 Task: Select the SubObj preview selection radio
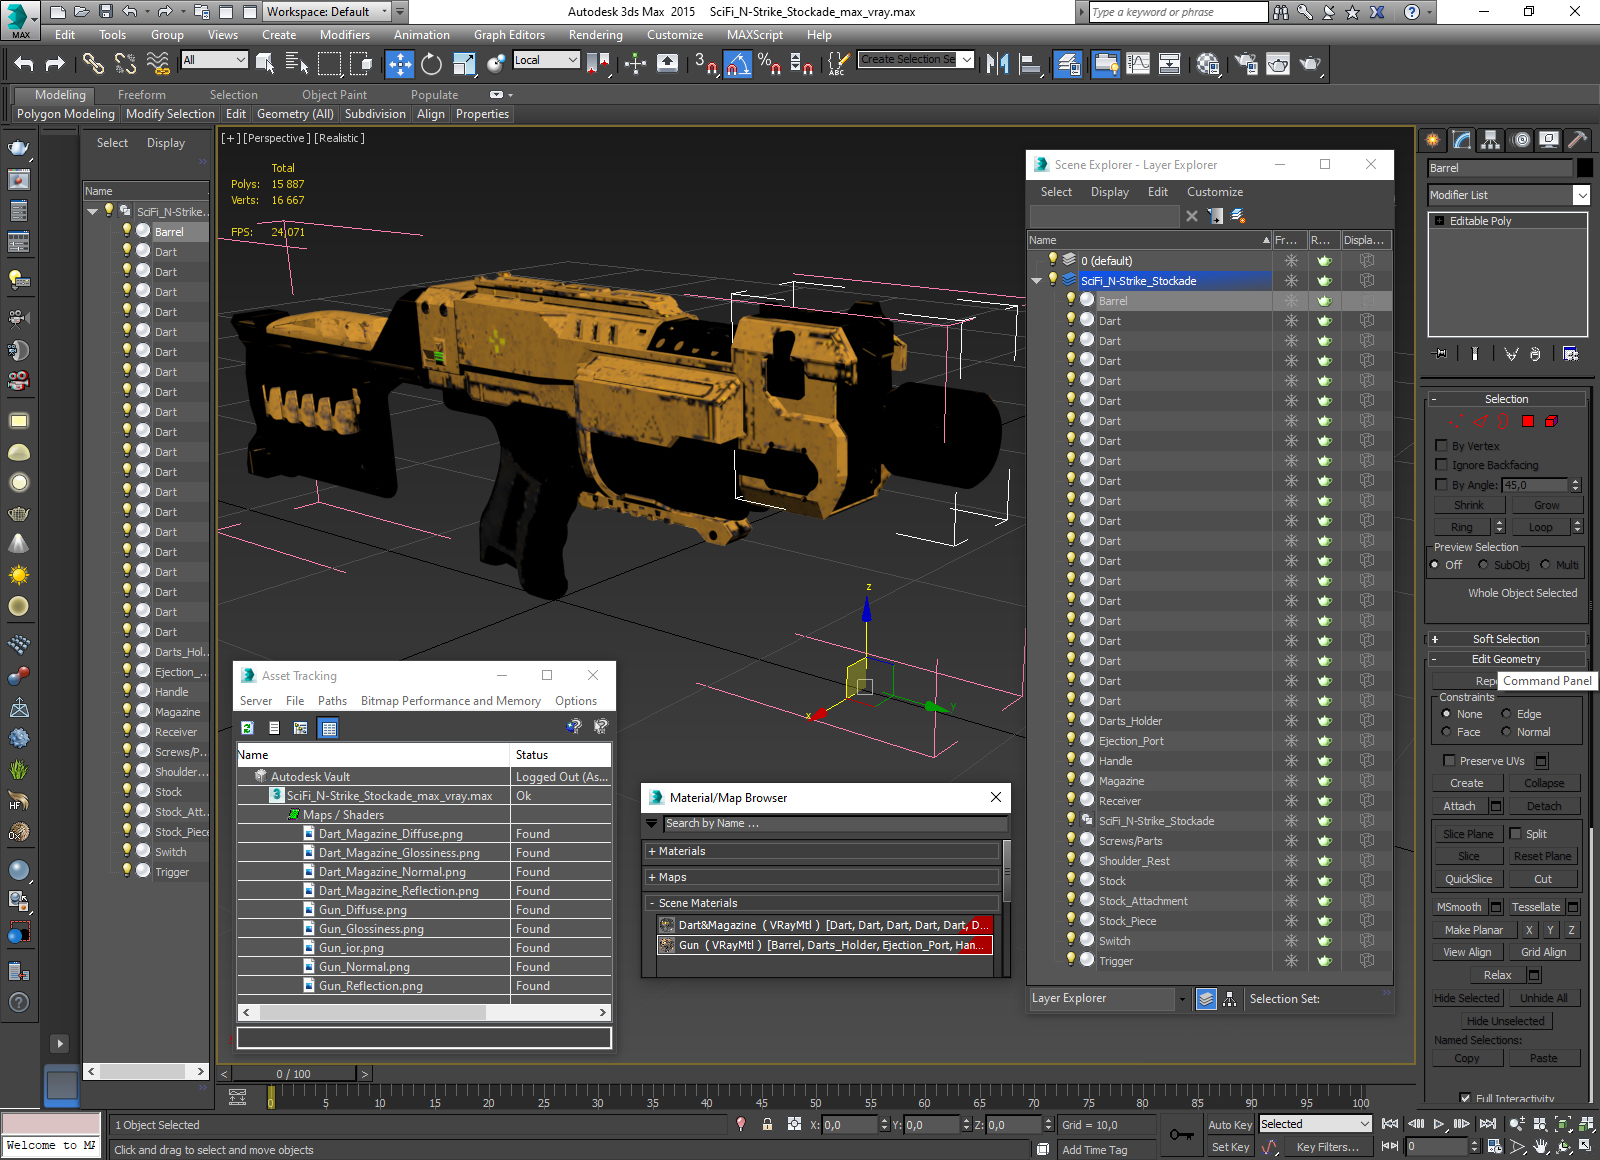tap(1483, 565)
